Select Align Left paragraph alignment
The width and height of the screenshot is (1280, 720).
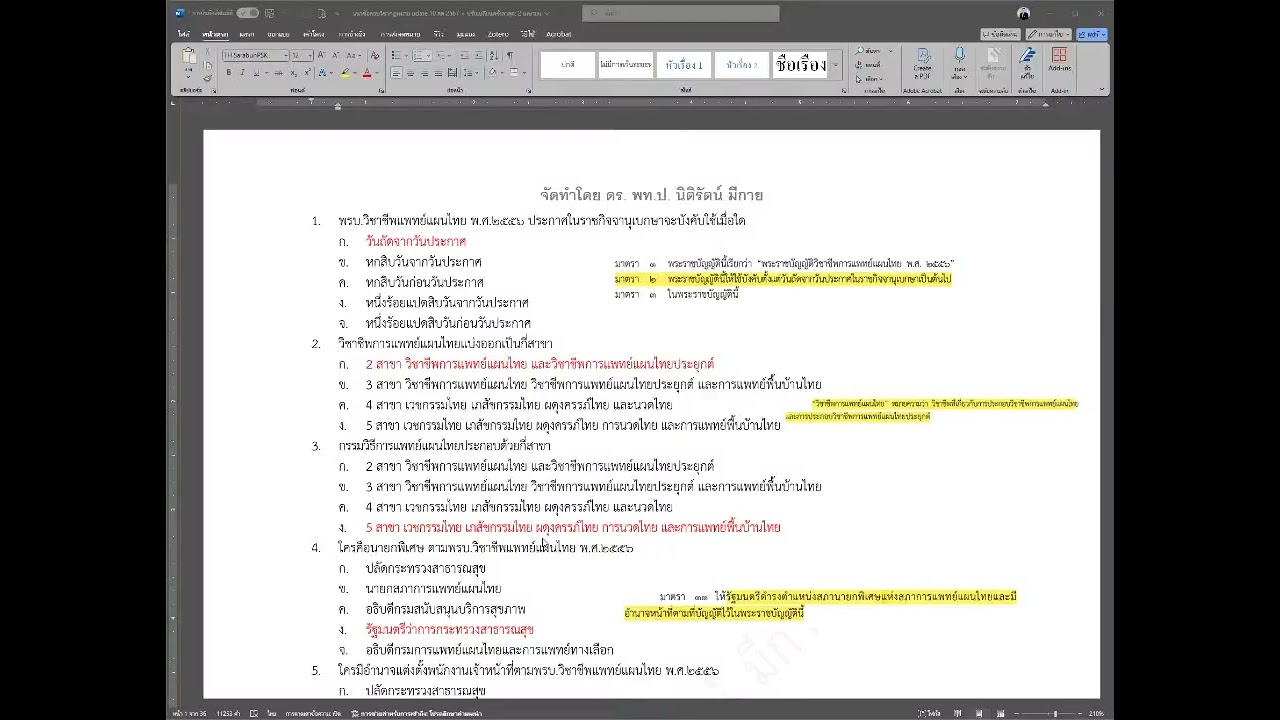tap(396, 73)
